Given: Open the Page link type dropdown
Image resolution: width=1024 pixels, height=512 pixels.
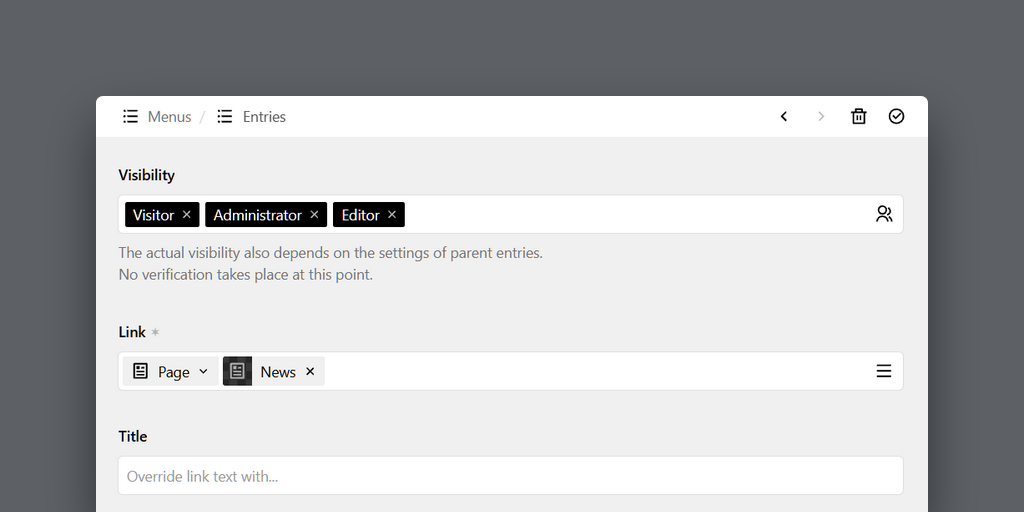Looking at the screenshot, I should (170, 371).
